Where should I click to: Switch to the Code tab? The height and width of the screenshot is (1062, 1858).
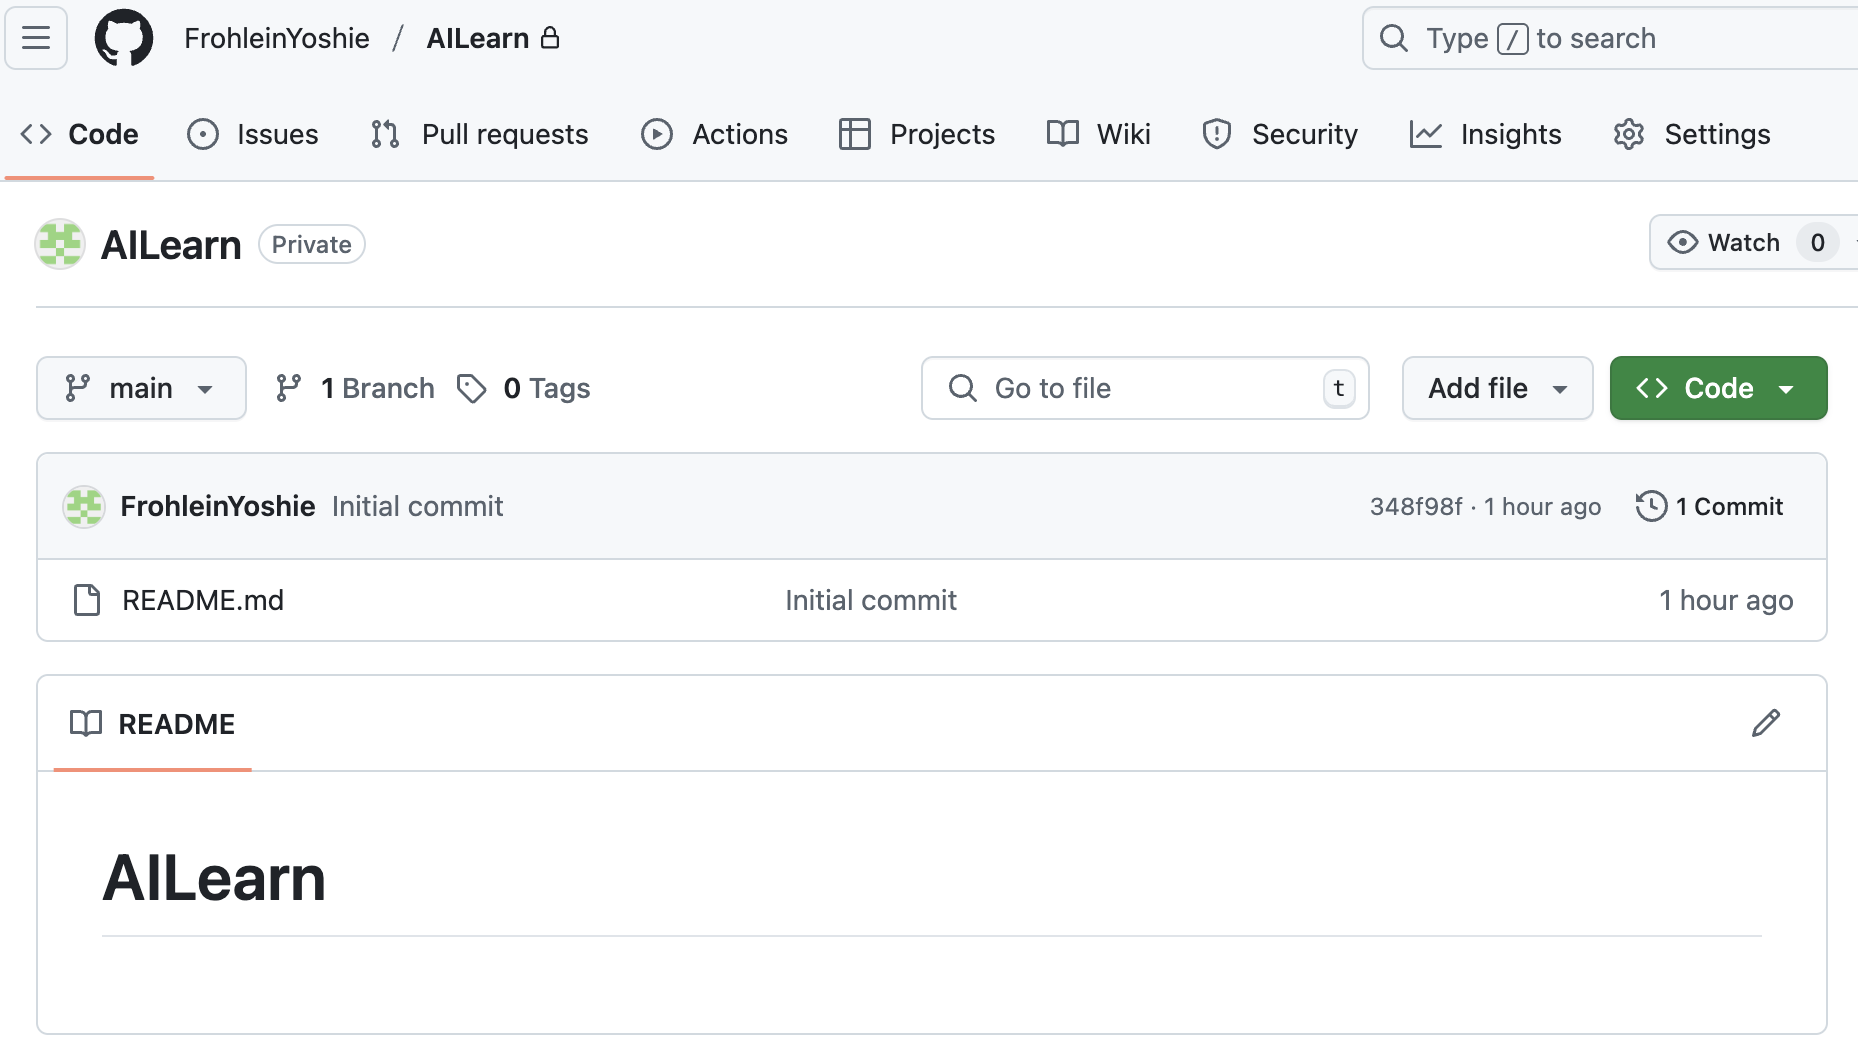[79, 134]
